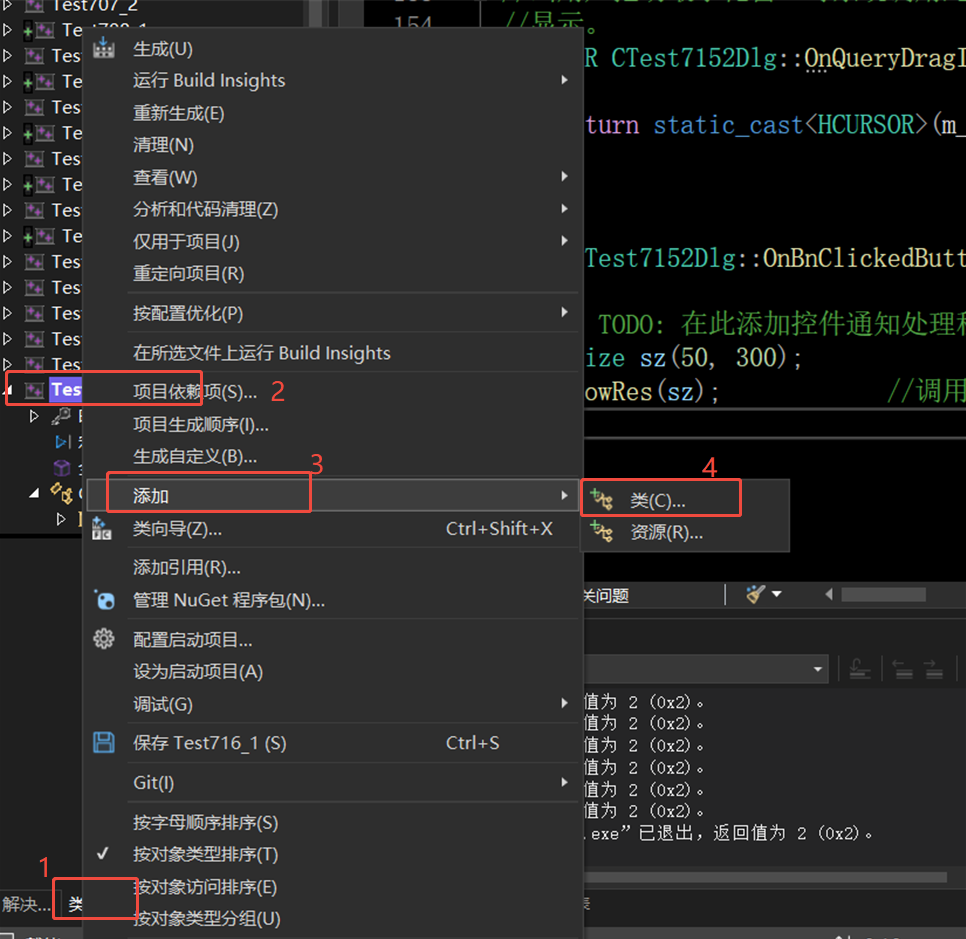Screen dimensions: 966x939
Task: Click the Build (生成) menu item
Action: [163, 49]
